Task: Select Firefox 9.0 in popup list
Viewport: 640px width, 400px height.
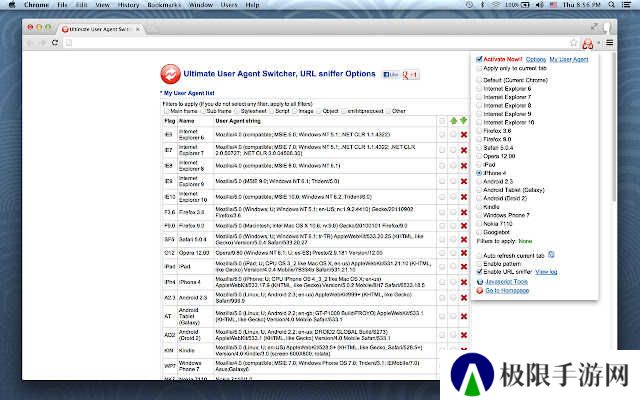Action: pyautogui.click(x=479, y=140)
